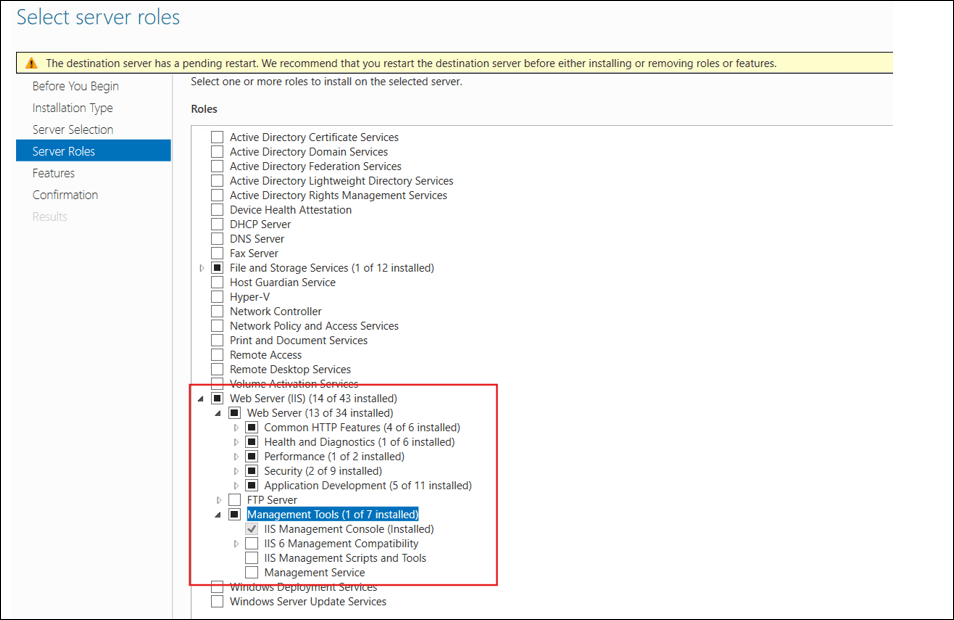This screenshot has width=954, height=620.
Task: Check the Network Controller role
Action: pyautogui.click(x=217, y=312)
